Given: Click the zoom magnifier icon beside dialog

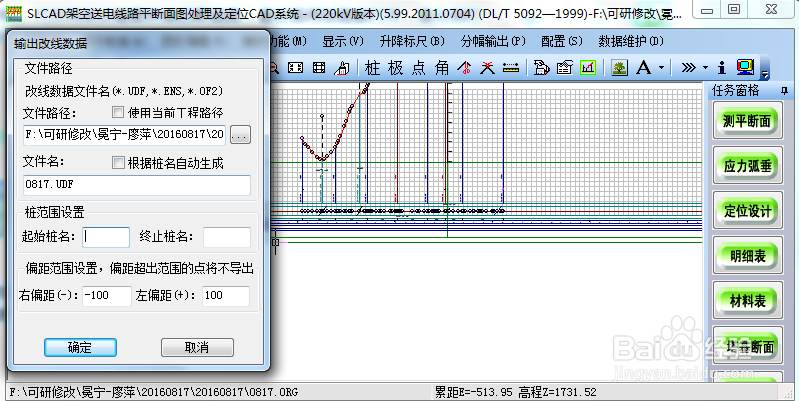Looking at the screenshot, I should coord(274,67).
